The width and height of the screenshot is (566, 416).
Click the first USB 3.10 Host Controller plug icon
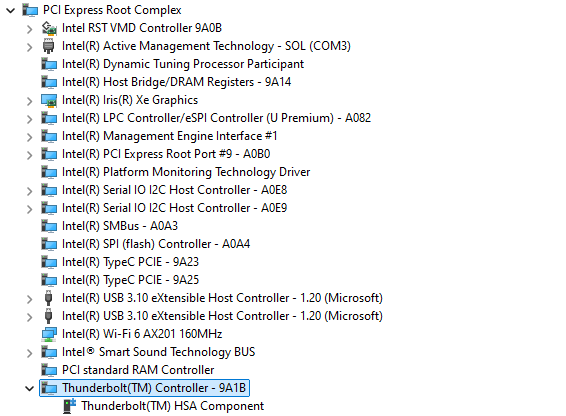coord(49,298)
